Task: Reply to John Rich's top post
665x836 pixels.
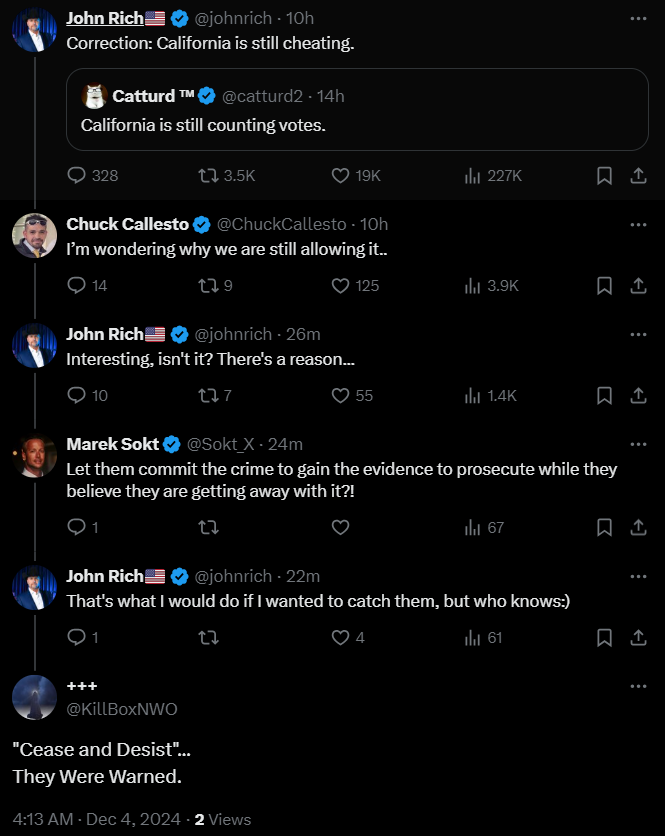Action: [x=77, y=175]
